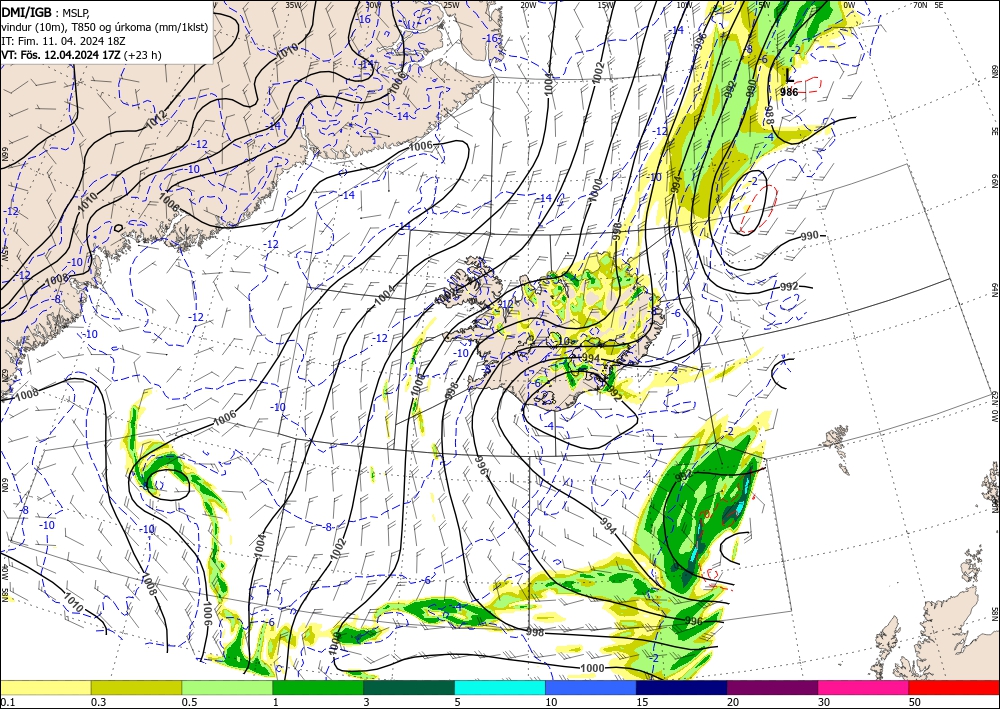Click the light green 0.5–1 legend swatch
Screen dimensions: 1000x709
[x=227, y=688]
